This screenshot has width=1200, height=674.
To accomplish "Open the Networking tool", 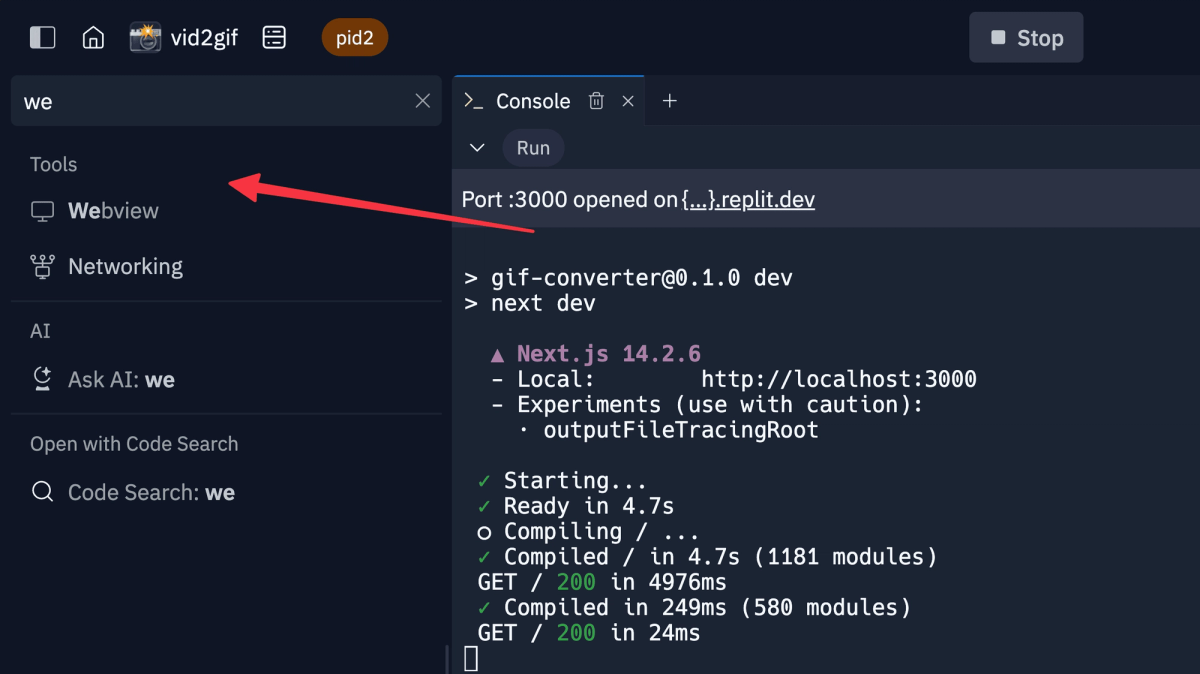I will pos(125,266).
